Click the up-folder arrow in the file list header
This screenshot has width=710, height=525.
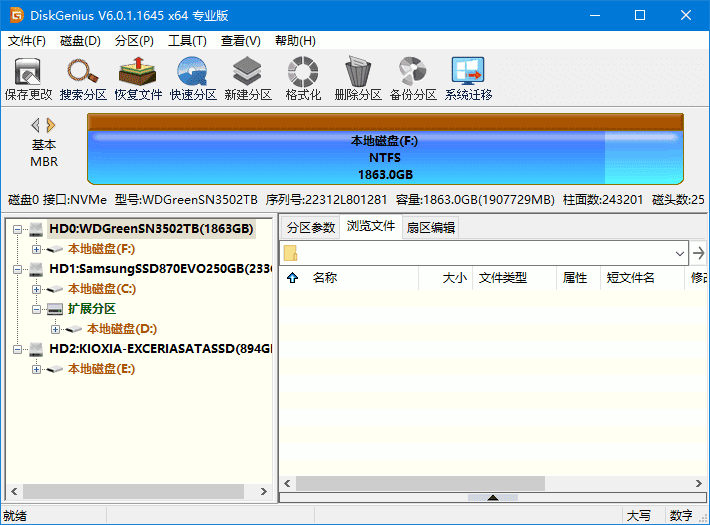tap(293, 278)
